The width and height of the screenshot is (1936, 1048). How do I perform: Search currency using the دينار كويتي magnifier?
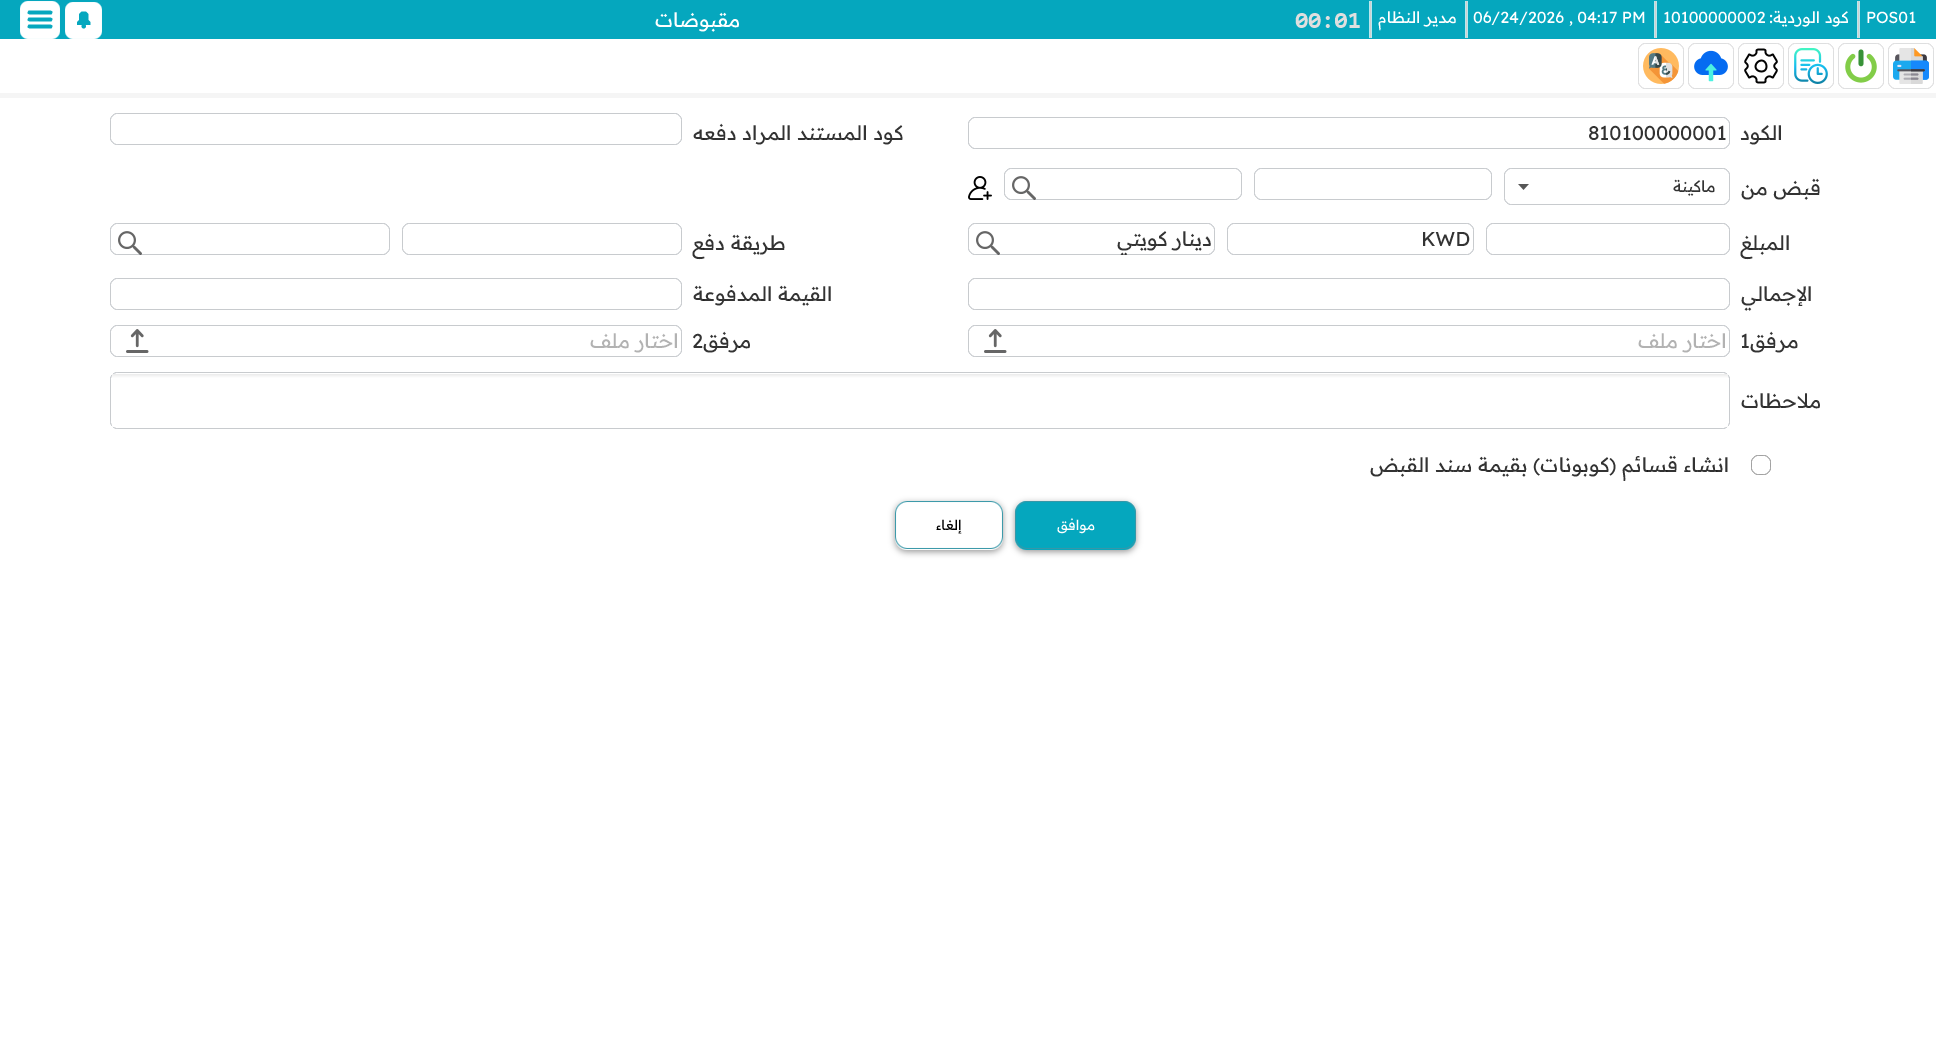click(987, 242)
